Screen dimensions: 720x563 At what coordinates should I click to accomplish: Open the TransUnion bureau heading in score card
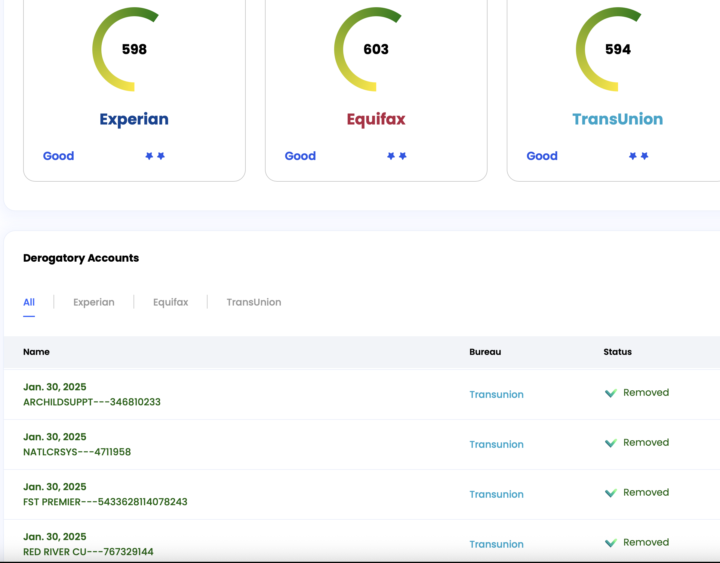pos(618,119)
